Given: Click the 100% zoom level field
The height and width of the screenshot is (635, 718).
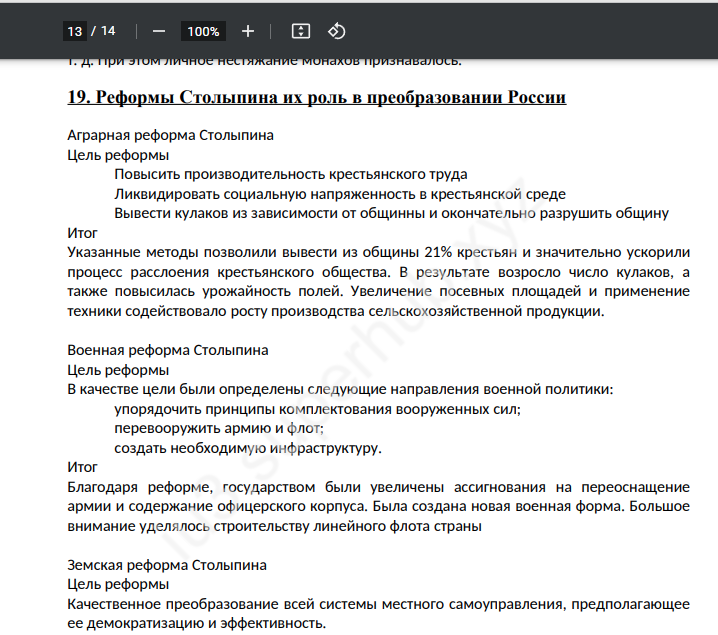Looking at the screenshot, I should point(203,31).
